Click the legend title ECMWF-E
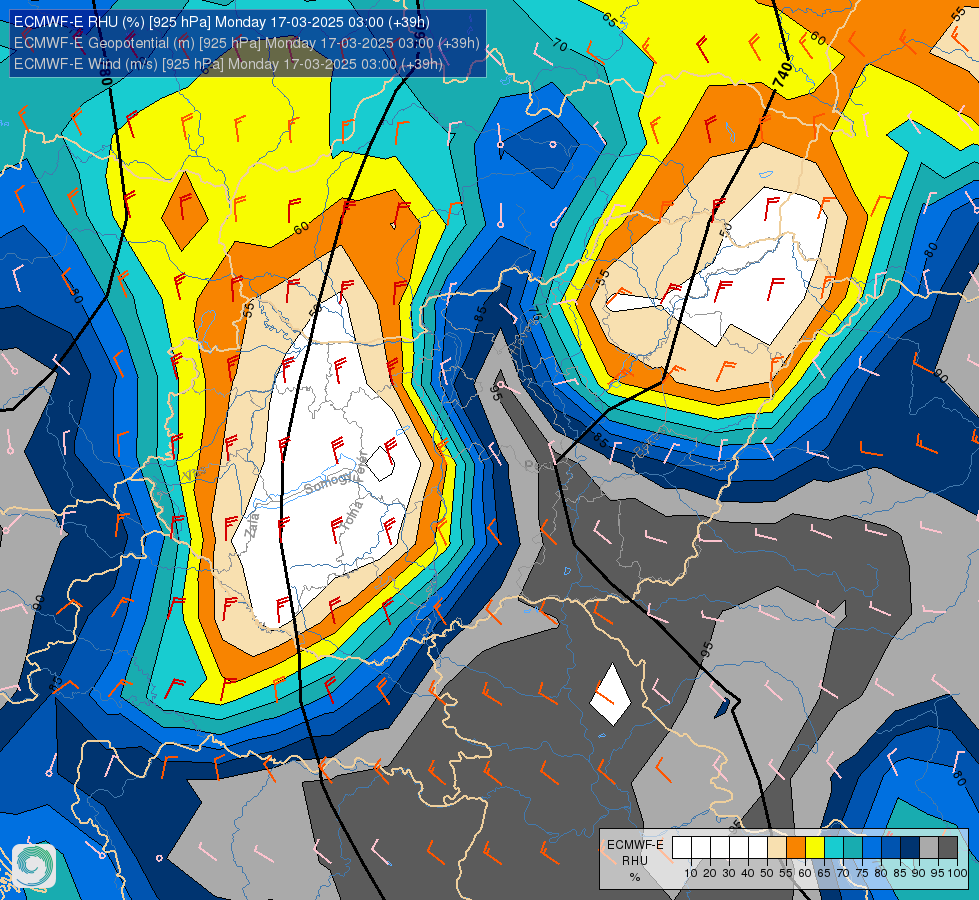Screen dimensions: 979x900 point(635,844)
